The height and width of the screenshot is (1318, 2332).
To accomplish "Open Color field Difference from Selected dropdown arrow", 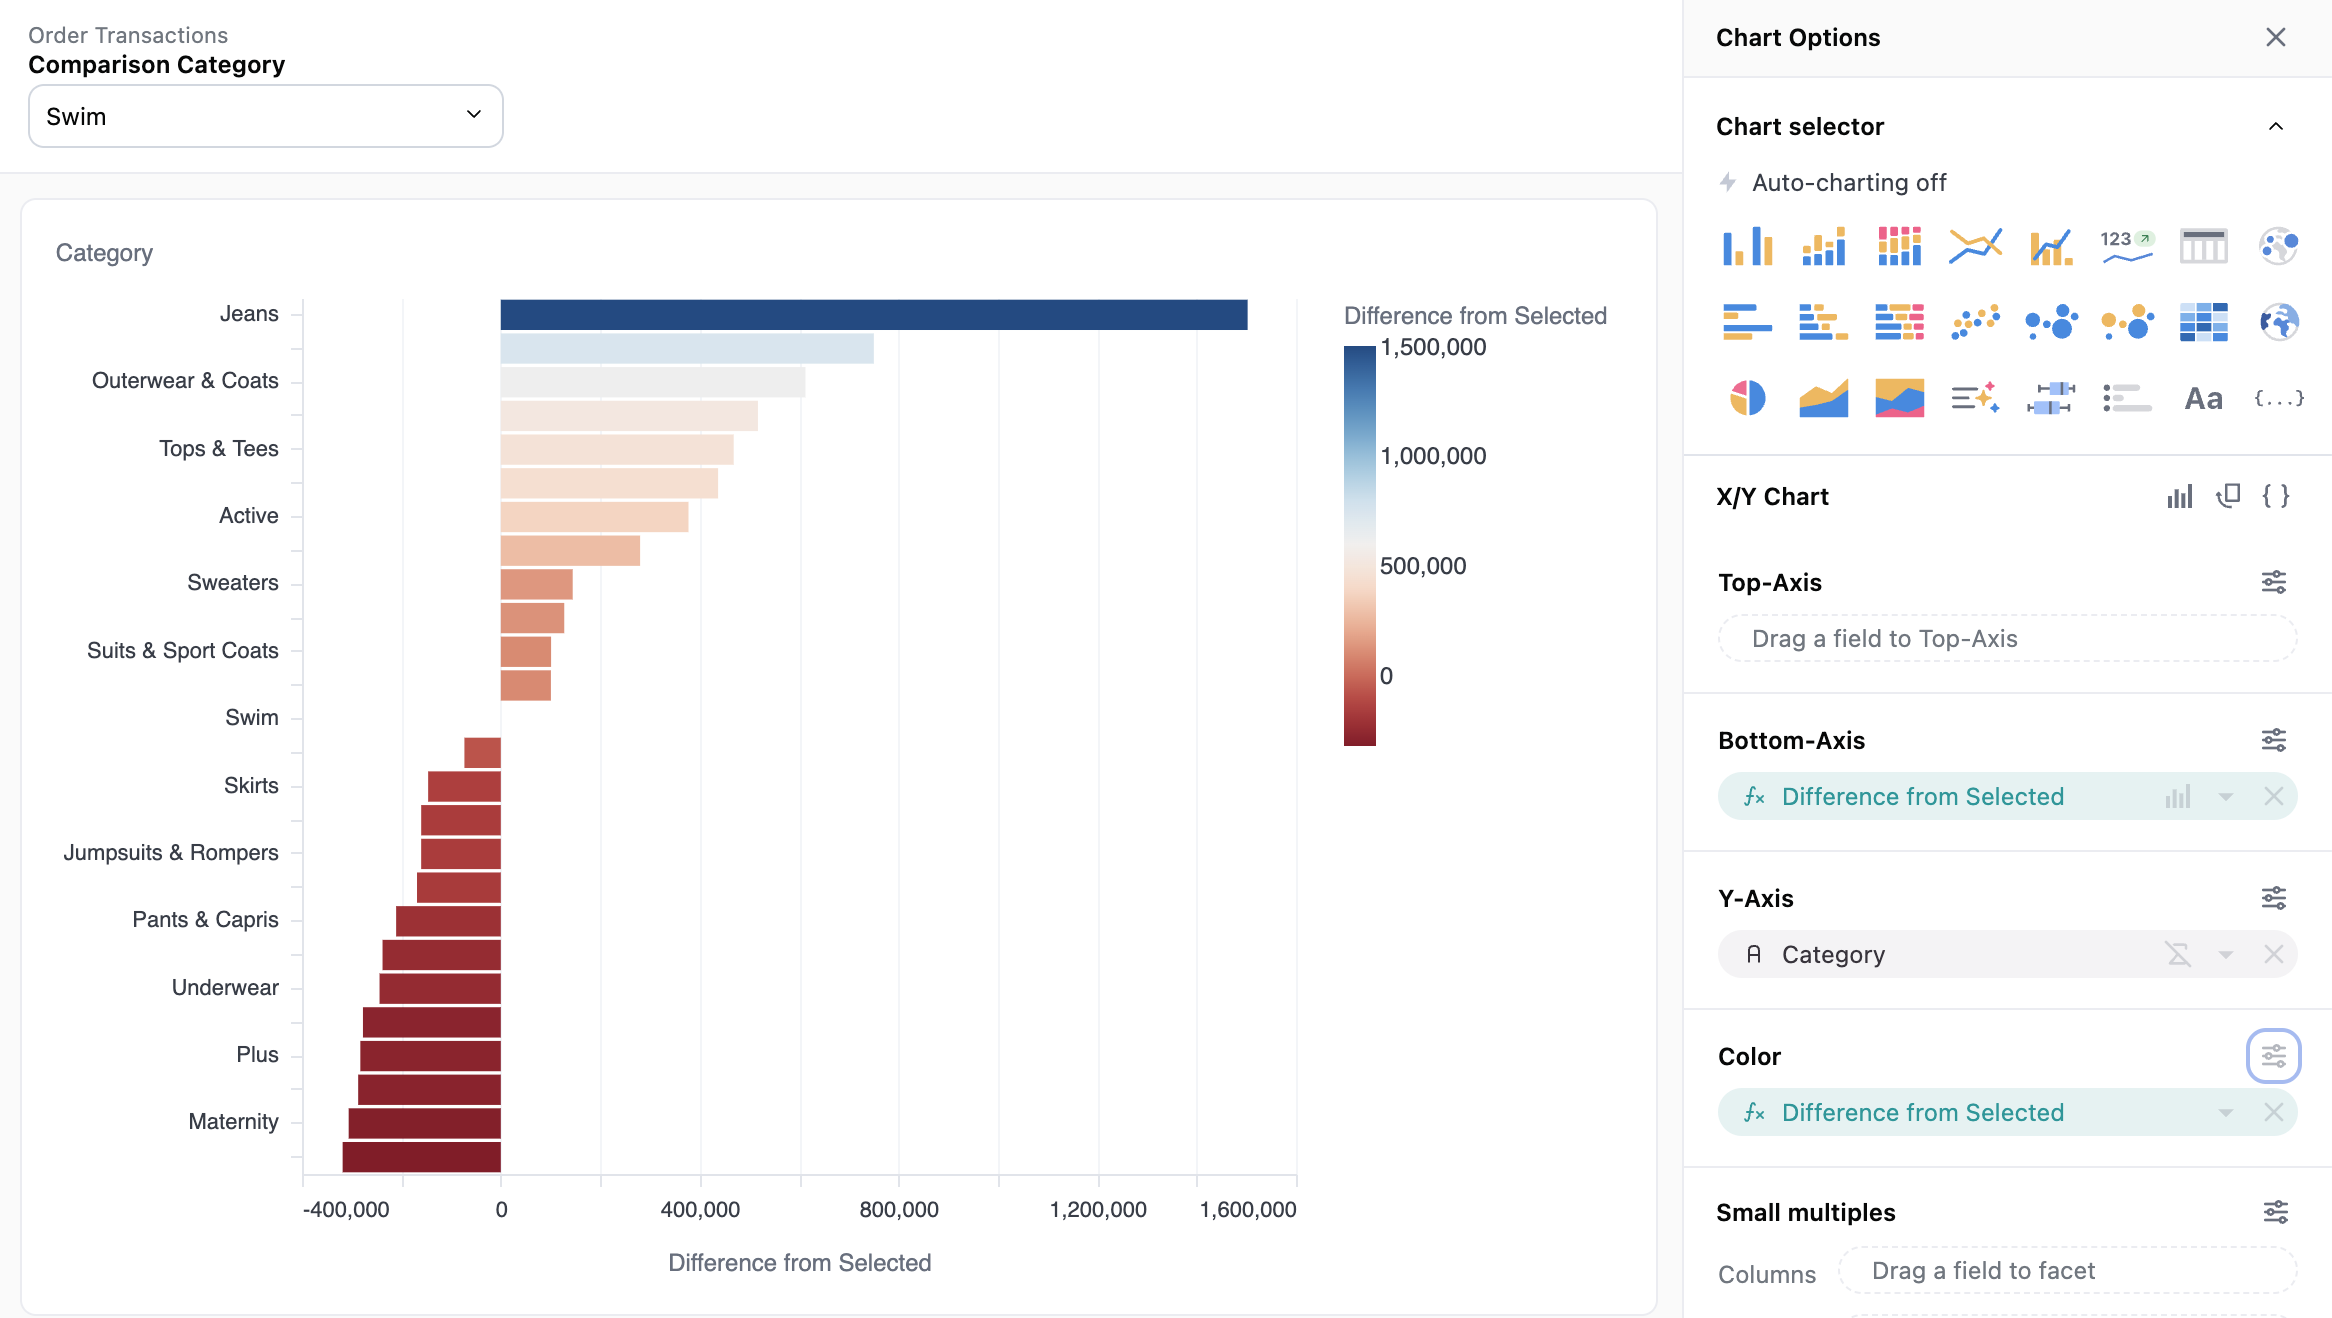I will pyautogui.click(x=2226, y=1113).
